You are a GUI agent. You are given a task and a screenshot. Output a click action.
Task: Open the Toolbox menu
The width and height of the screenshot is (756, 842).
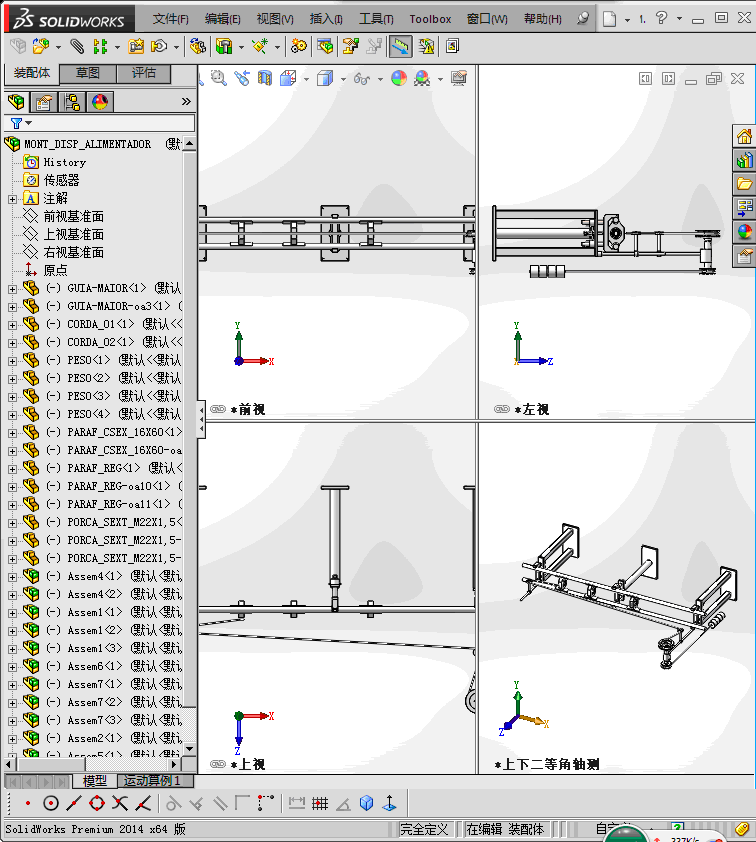[x=430, y=19]
